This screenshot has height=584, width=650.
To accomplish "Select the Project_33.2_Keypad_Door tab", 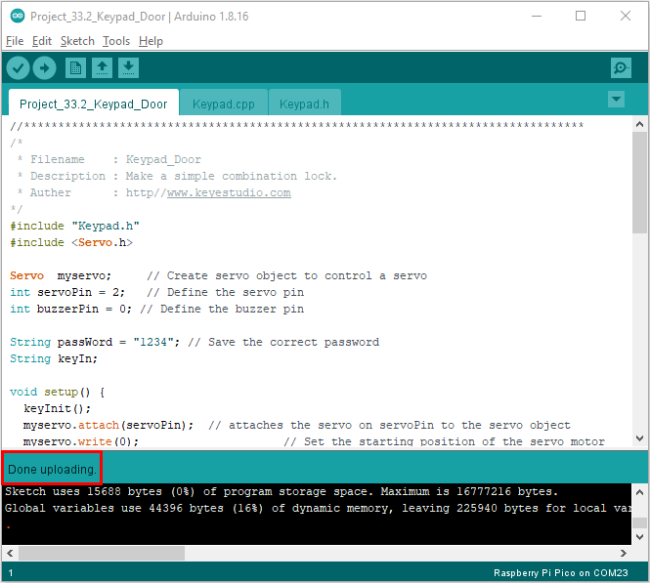I will pyautogui.click(x=93, y=104).
